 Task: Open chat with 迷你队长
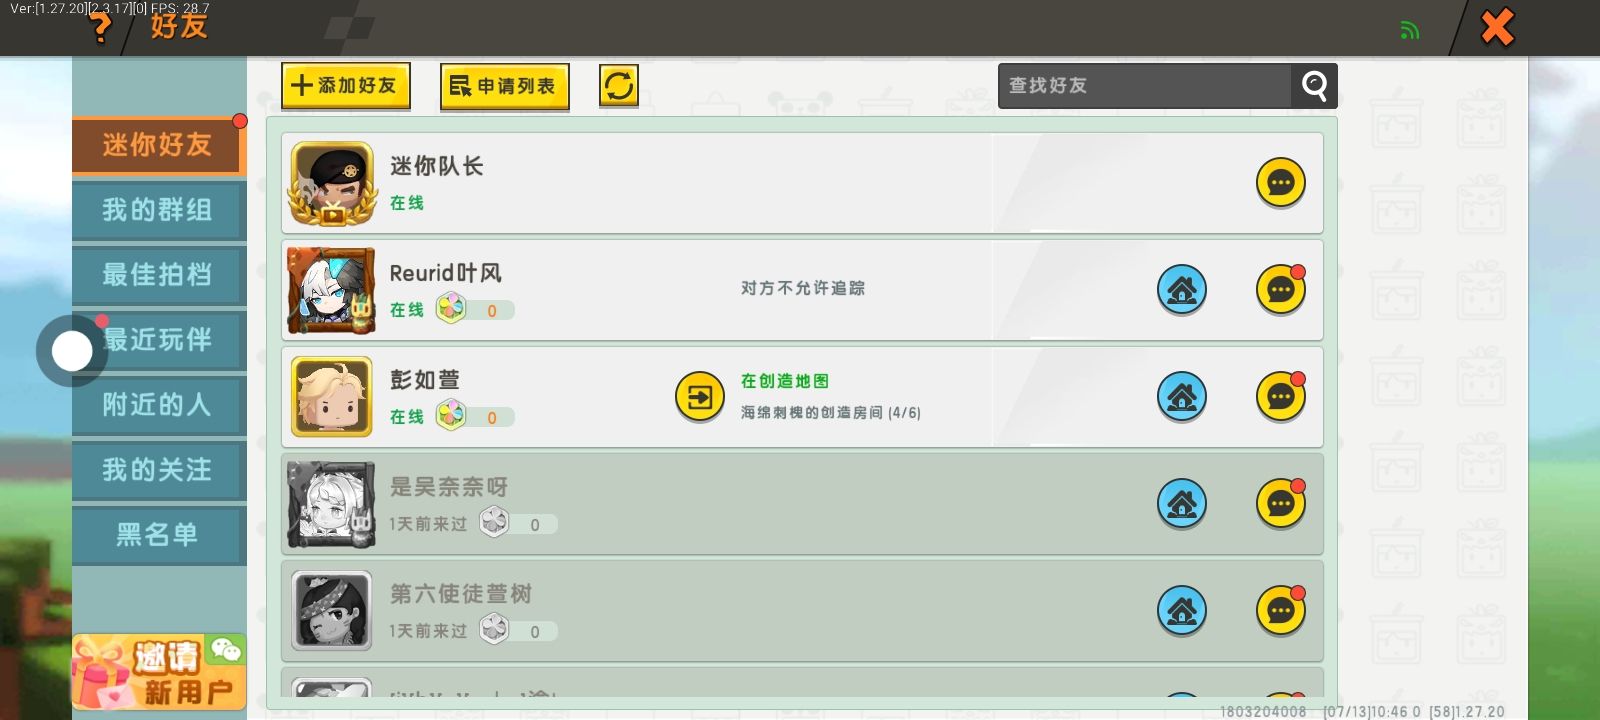click(1280, 183)
